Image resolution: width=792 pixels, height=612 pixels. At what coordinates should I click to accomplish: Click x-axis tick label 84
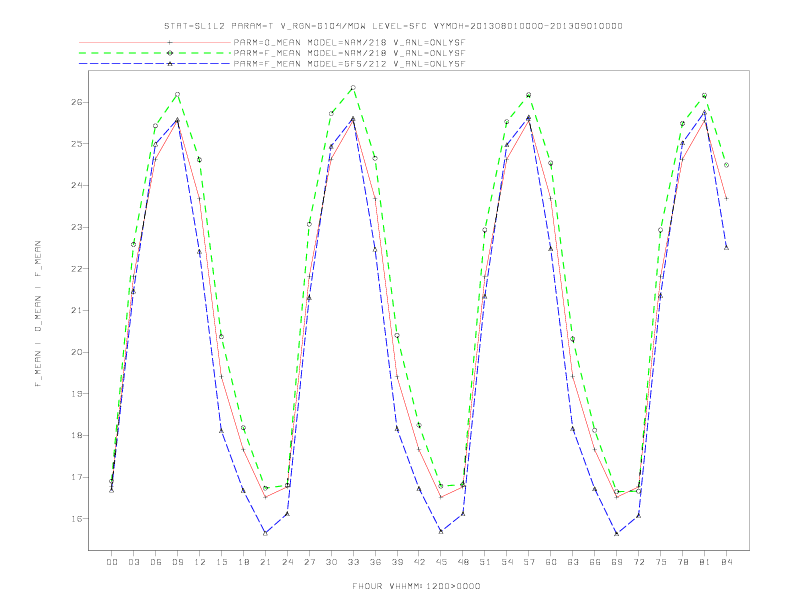coord(727,562)
